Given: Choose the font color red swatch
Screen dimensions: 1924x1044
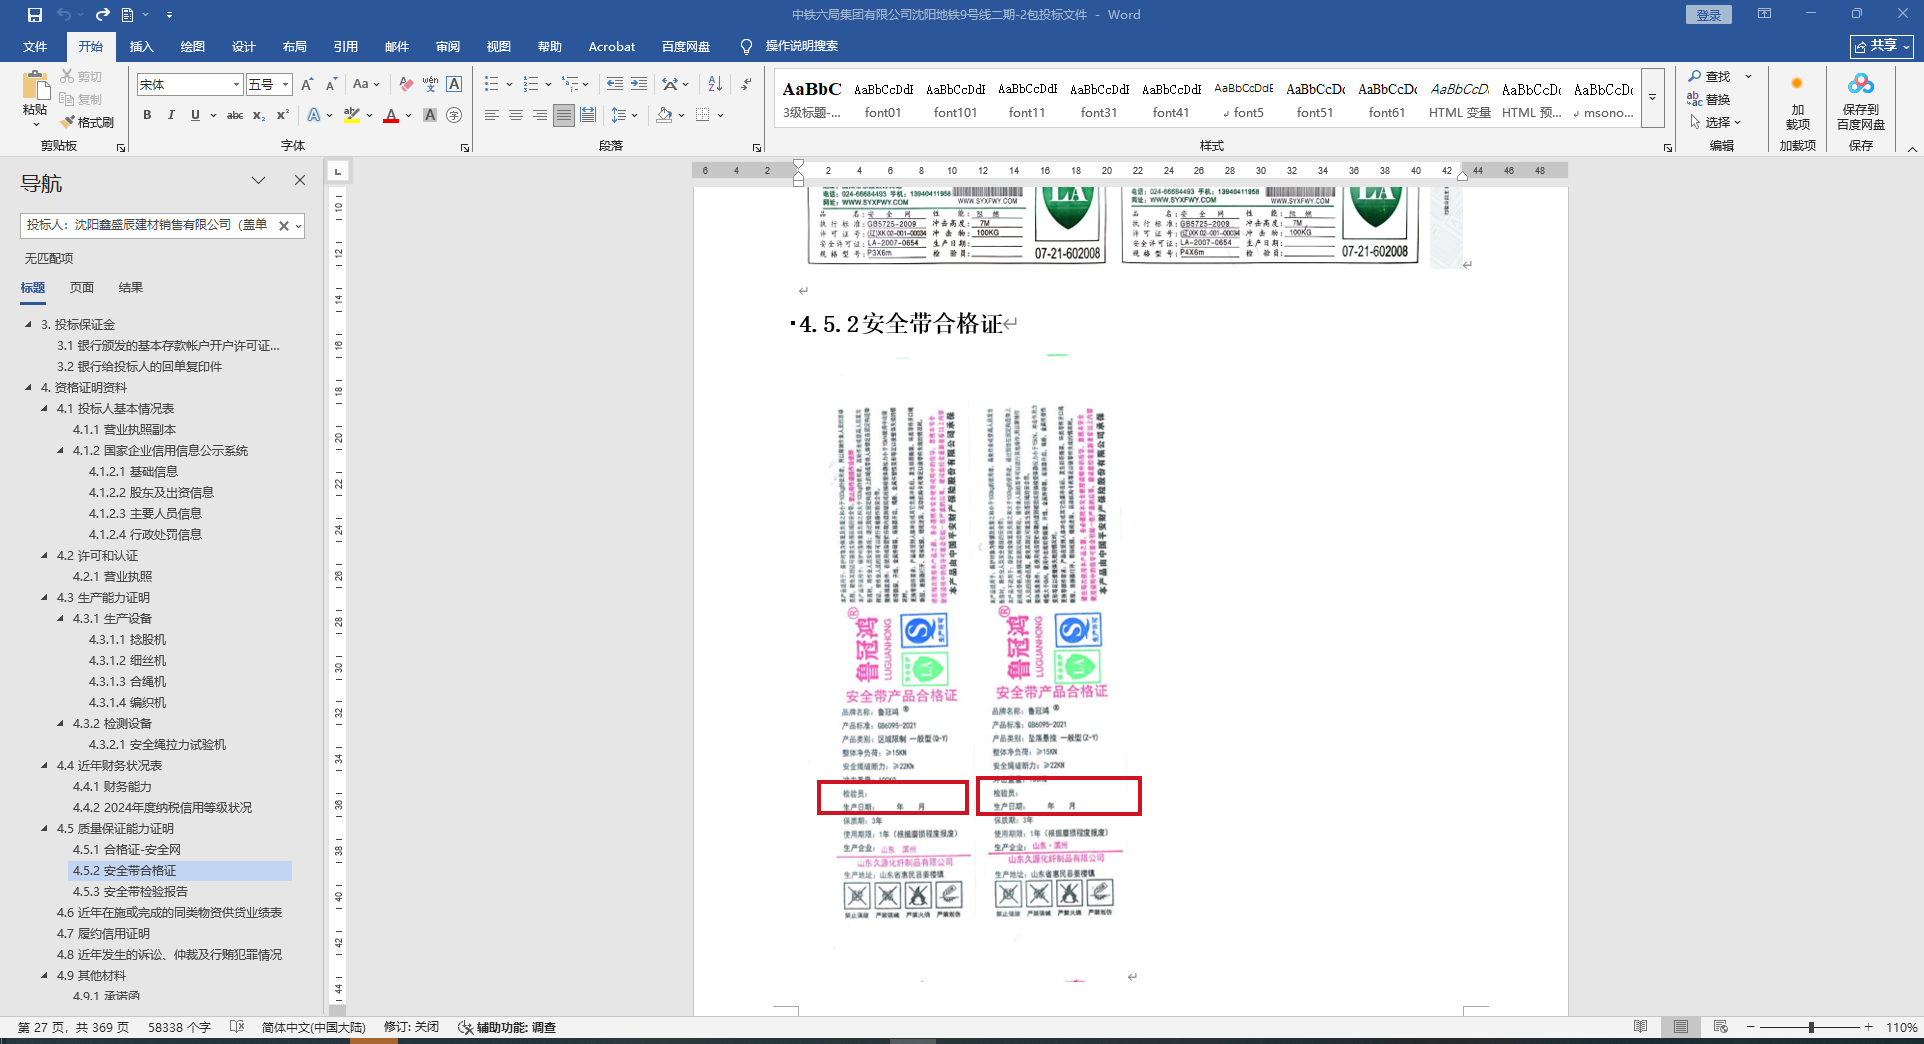Looking at the screenshot, I should (391, 115).
